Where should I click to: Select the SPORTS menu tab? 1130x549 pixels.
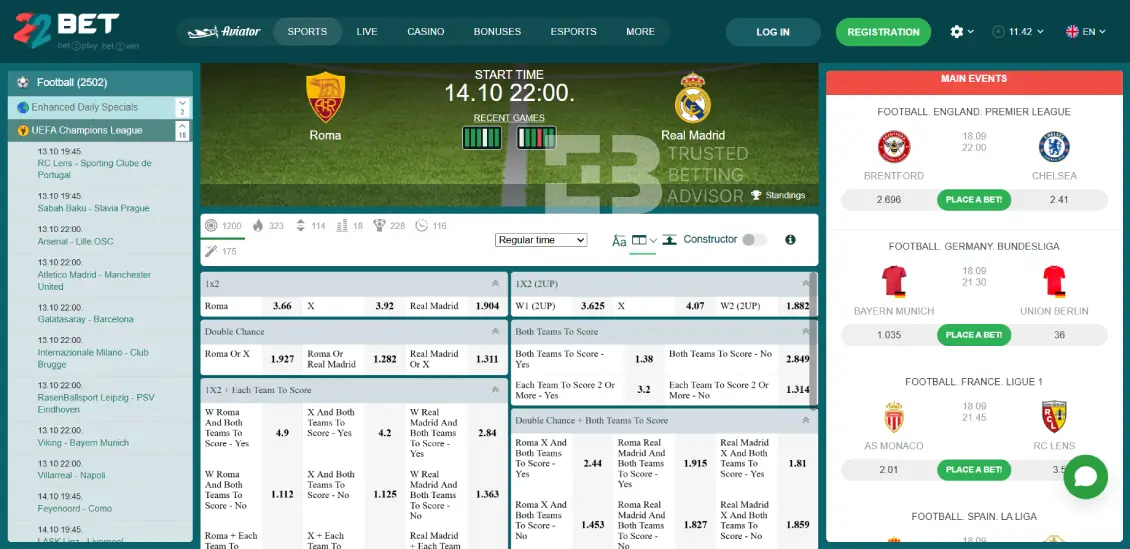point(307,32)
